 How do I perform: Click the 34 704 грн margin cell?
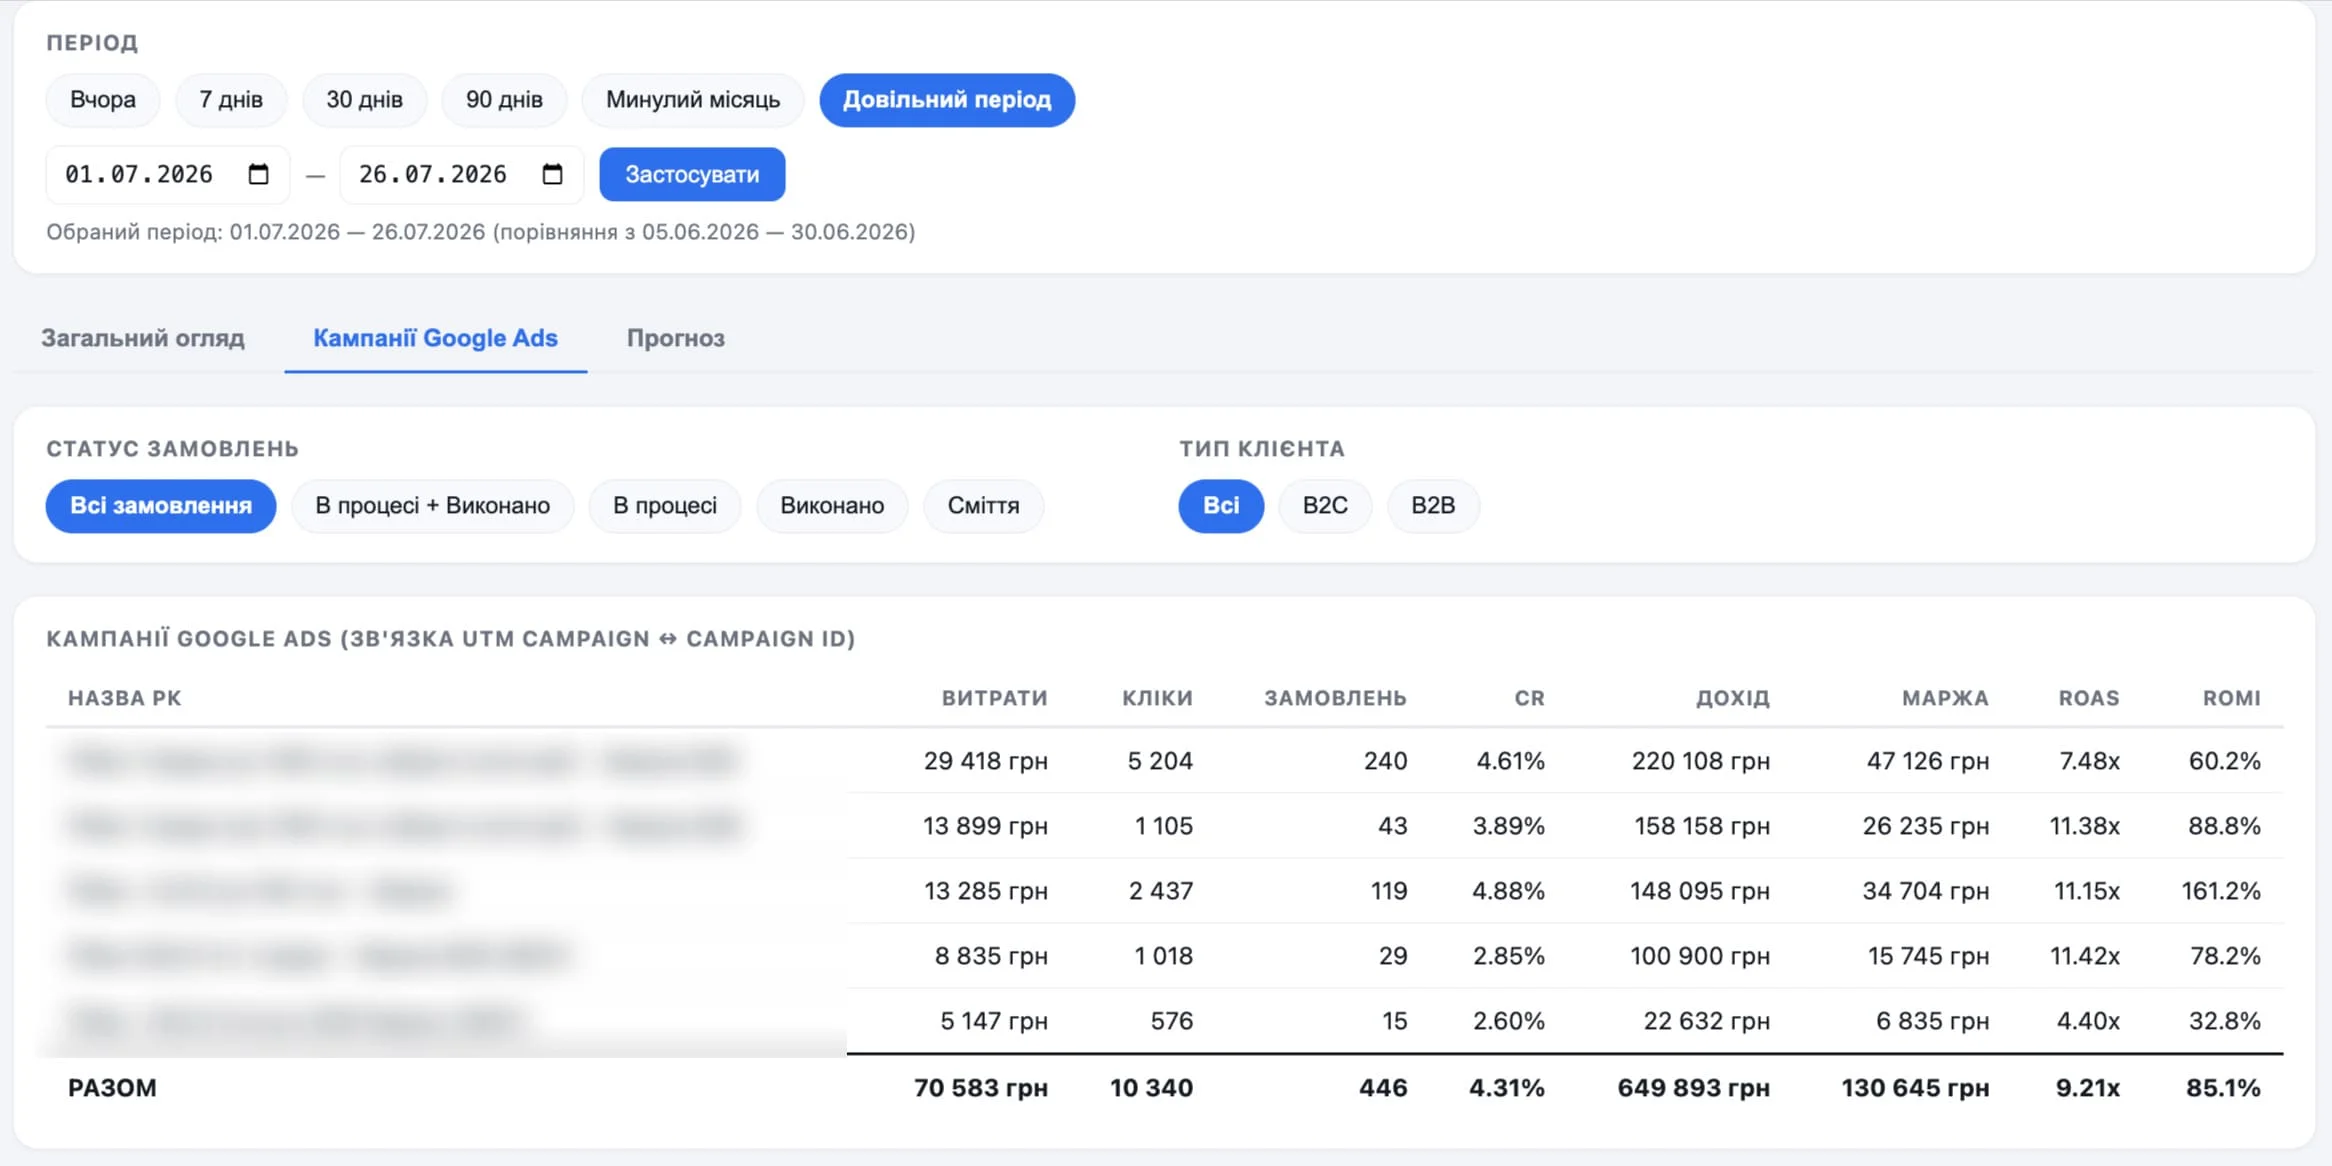click(1925, 891)
